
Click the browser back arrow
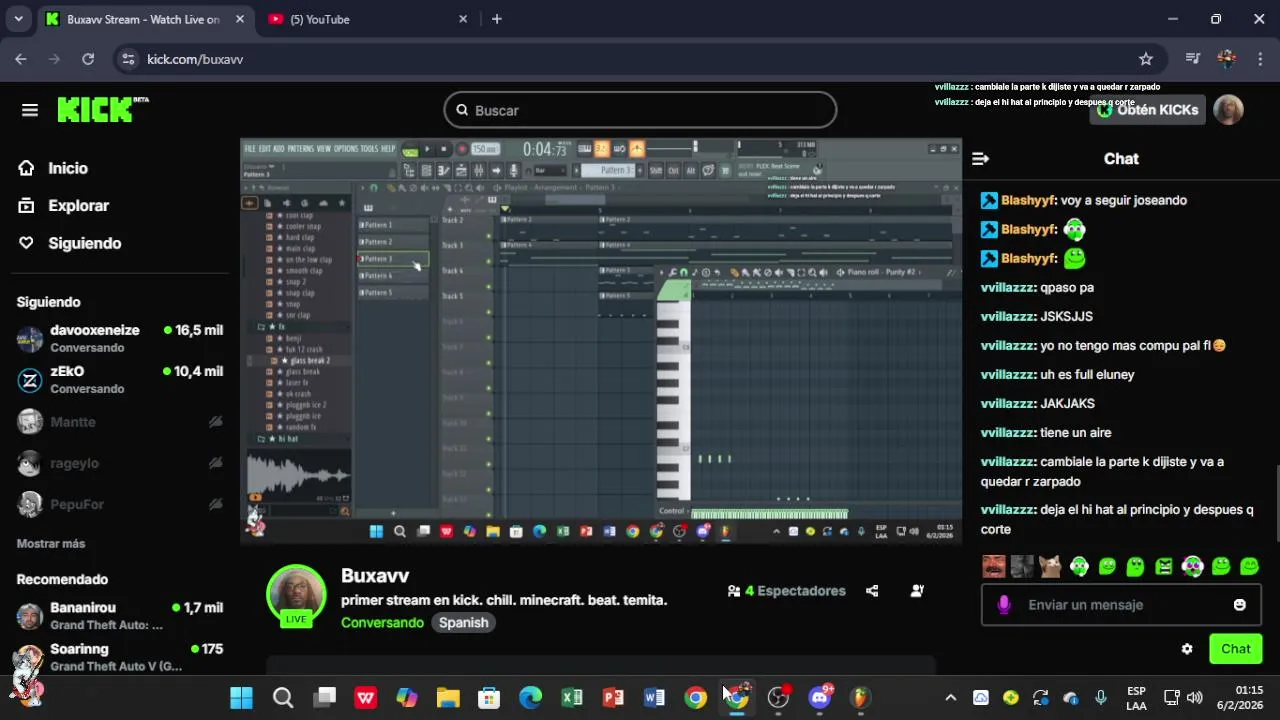21,59
